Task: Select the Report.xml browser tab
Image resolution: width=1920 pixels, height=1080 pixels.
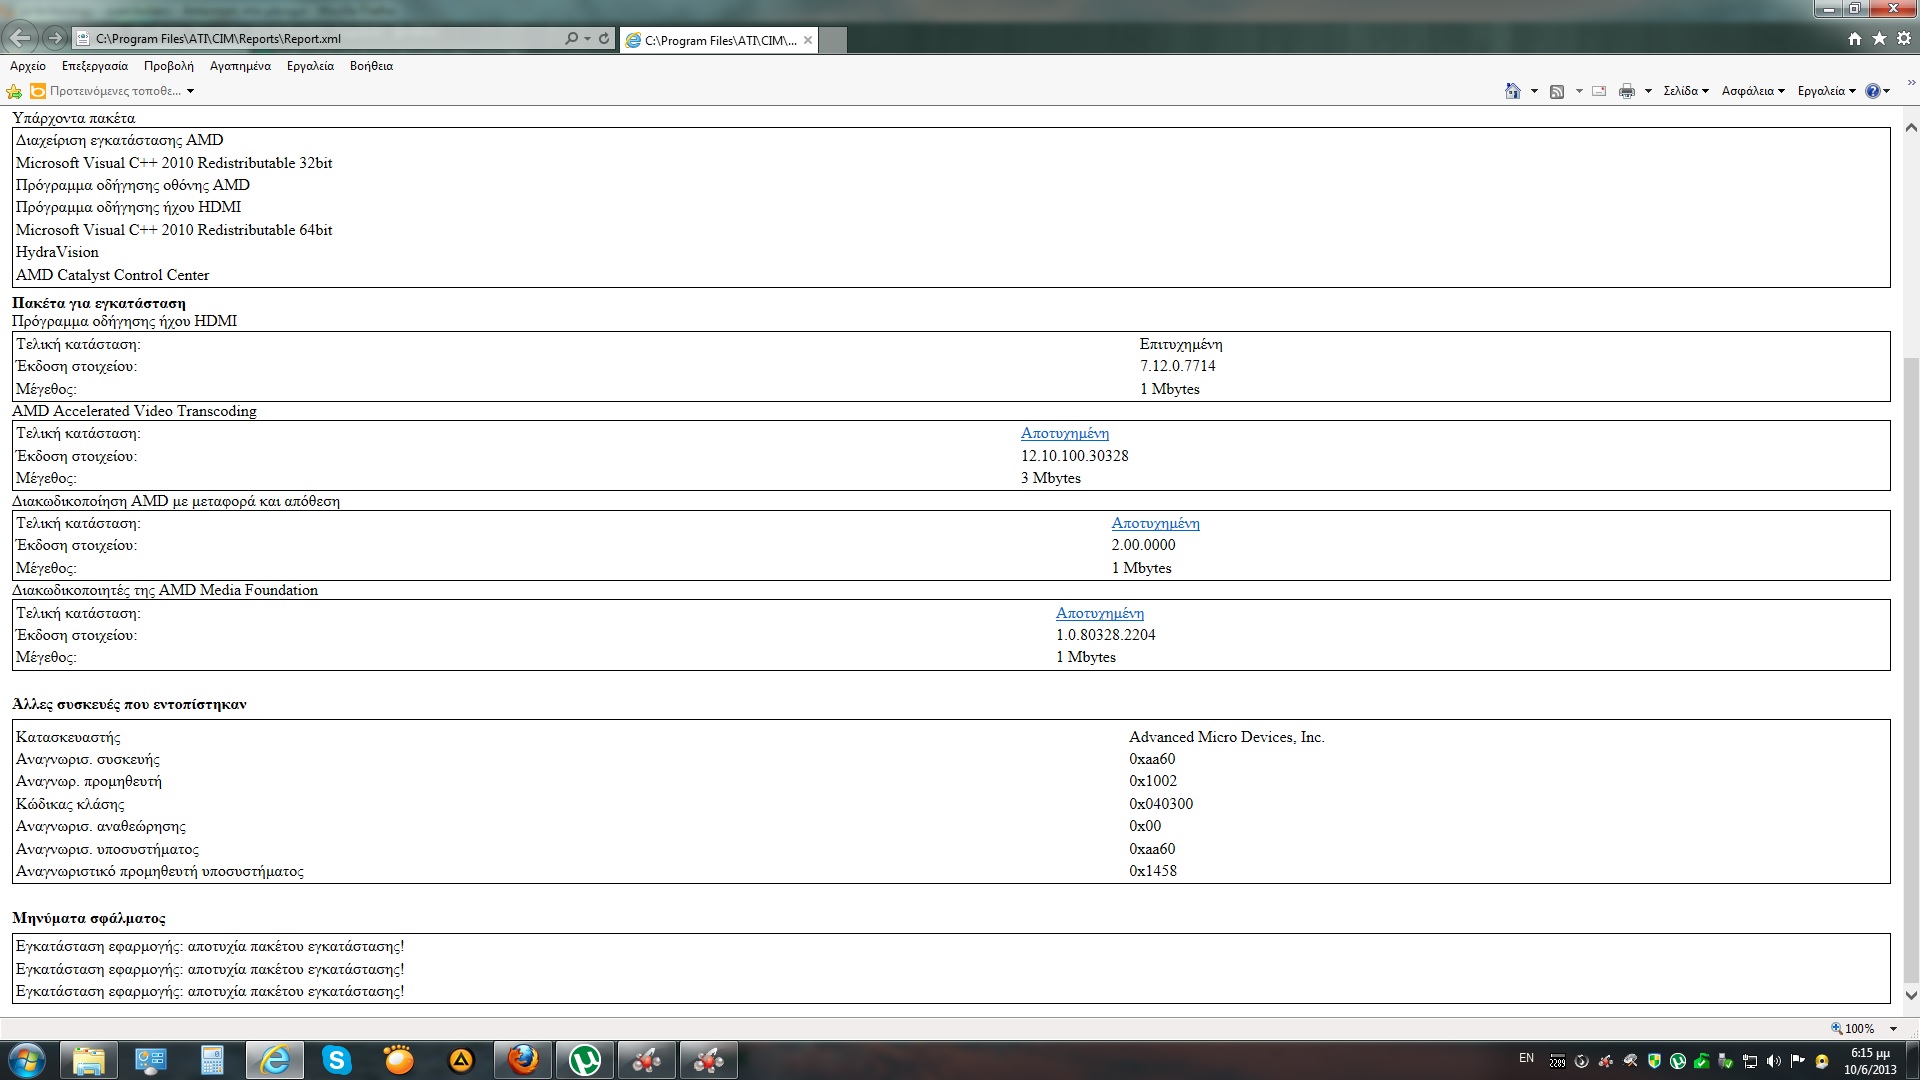Action: point(719,40)
